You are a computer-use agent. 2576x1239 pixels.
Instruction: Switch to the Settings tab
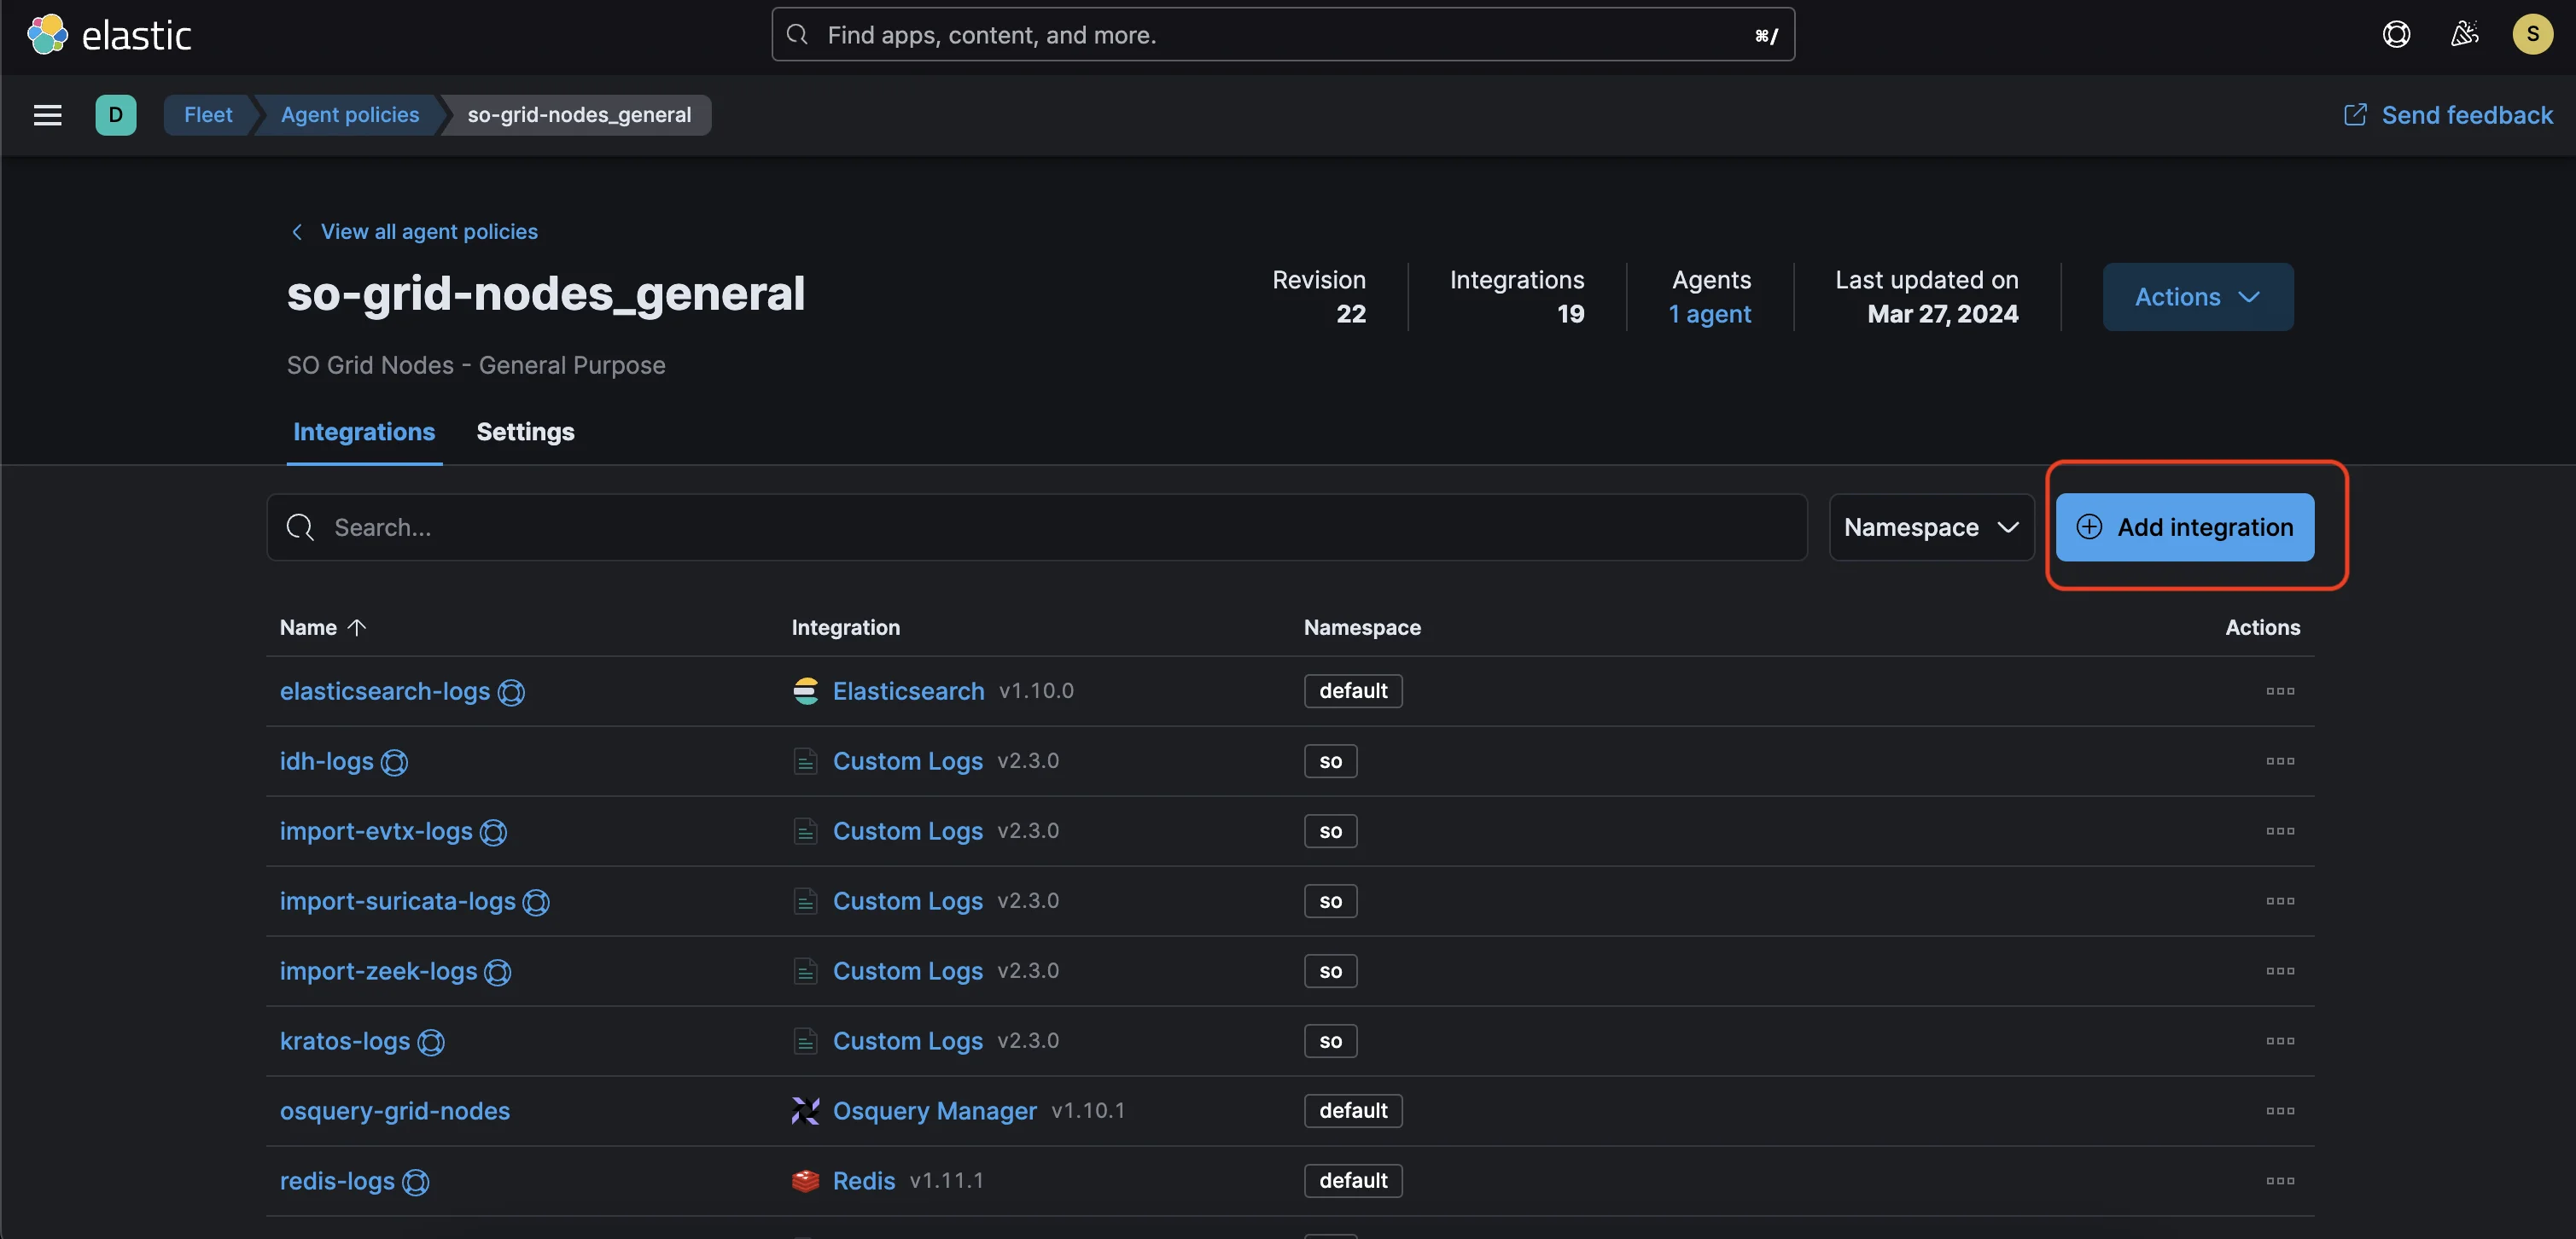click(x=525, y=432)
